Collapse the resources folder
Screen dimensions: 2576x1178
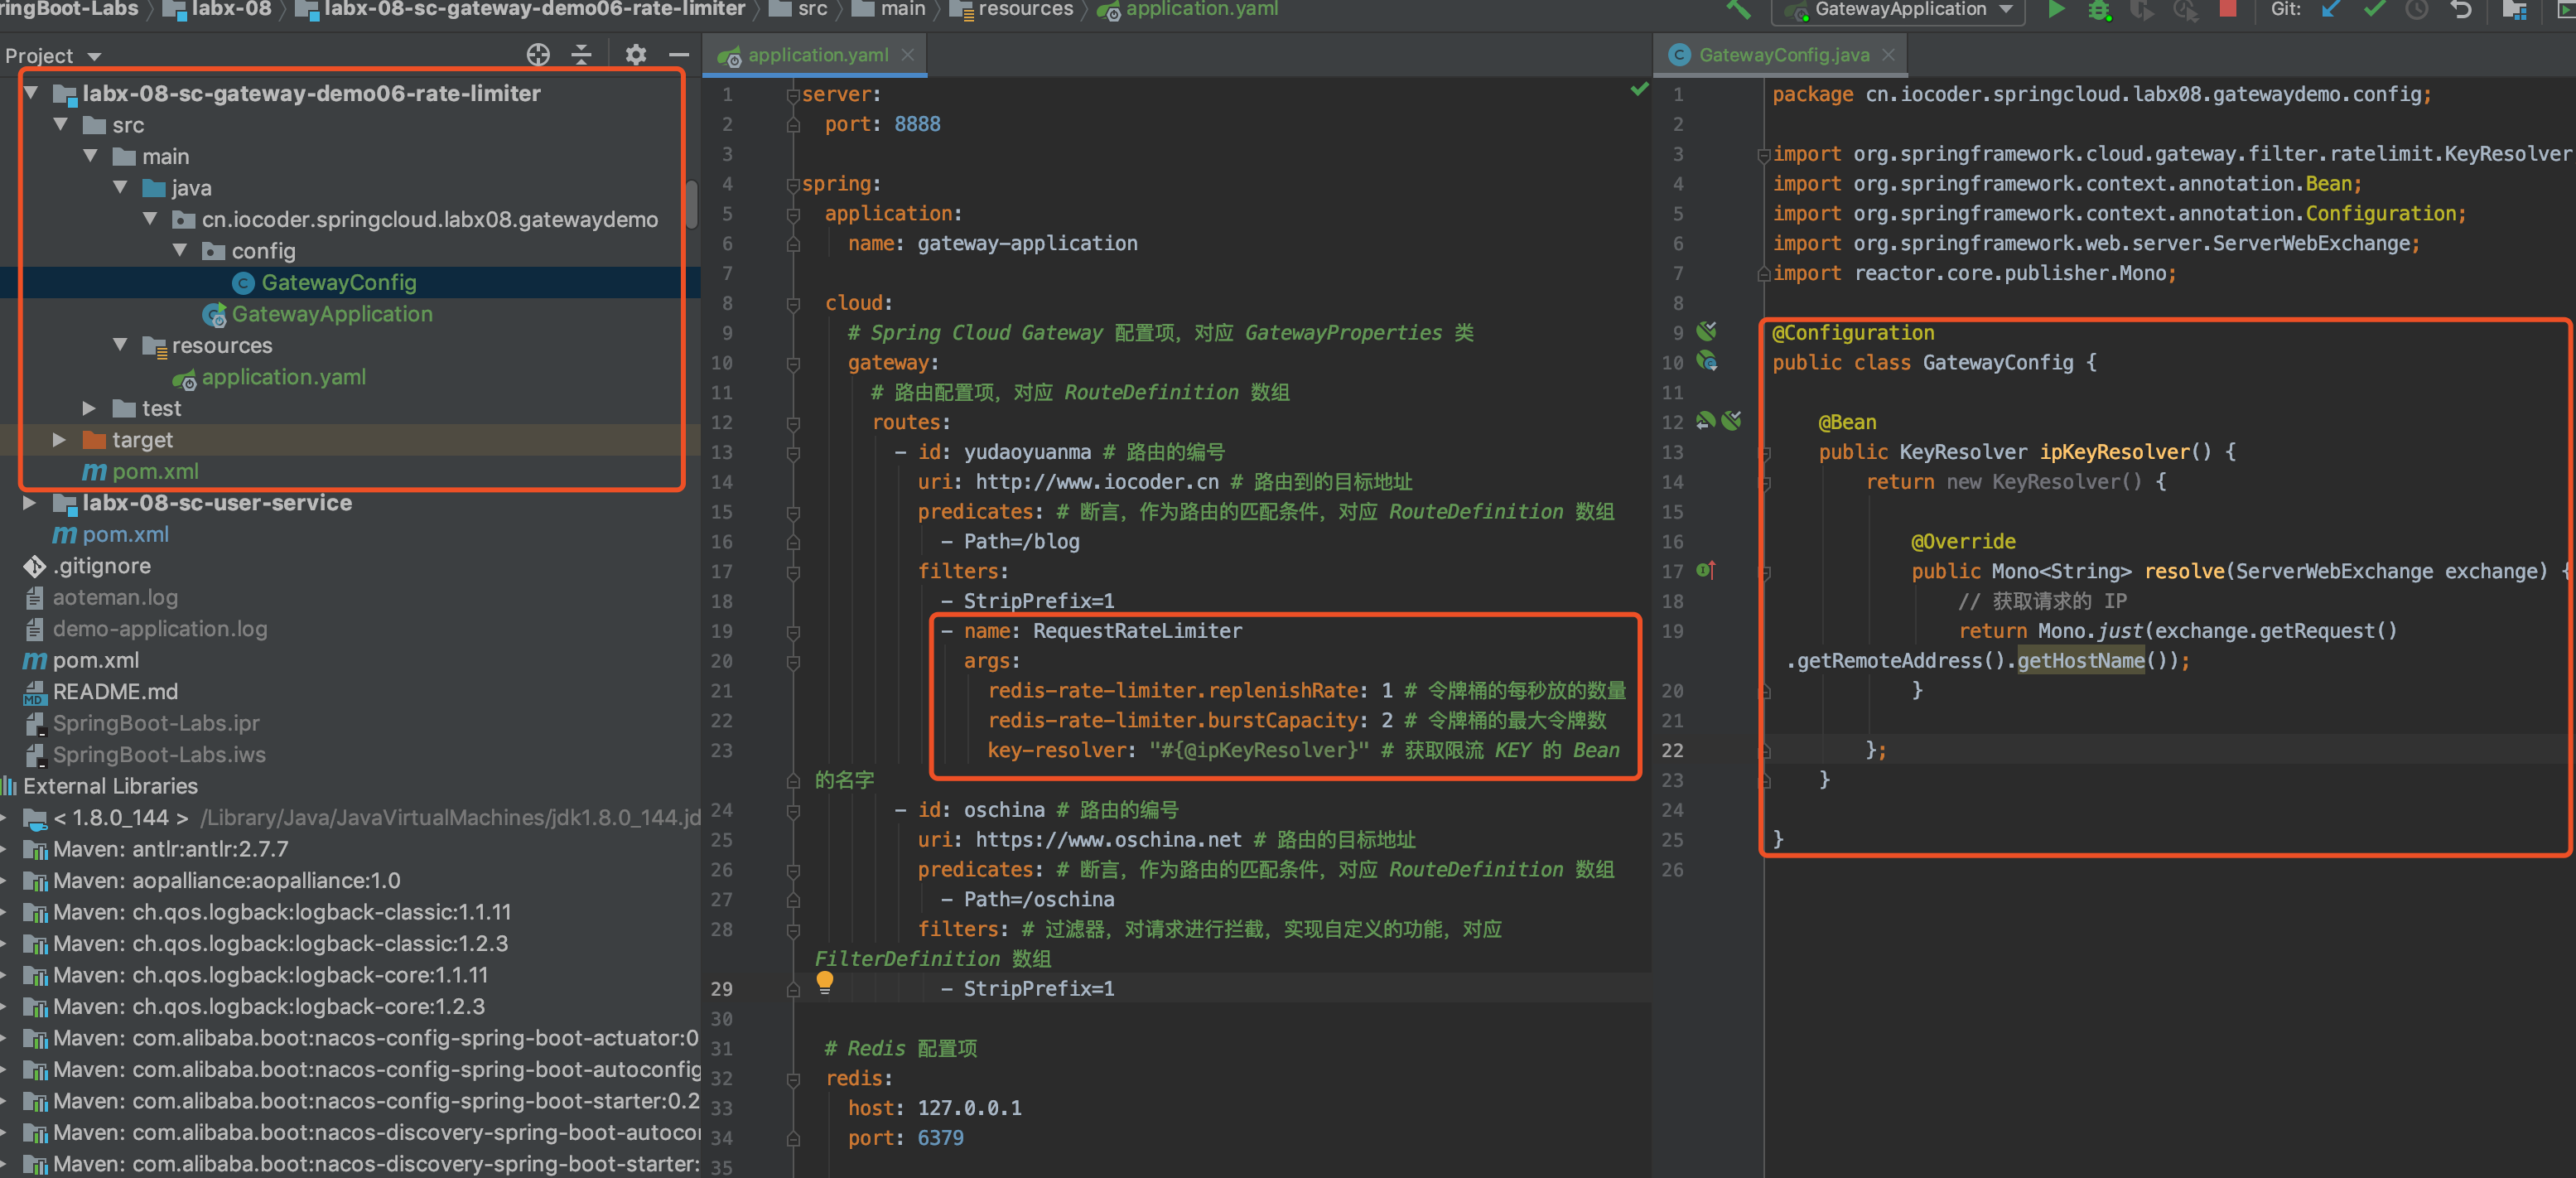[x=120, y=345]
